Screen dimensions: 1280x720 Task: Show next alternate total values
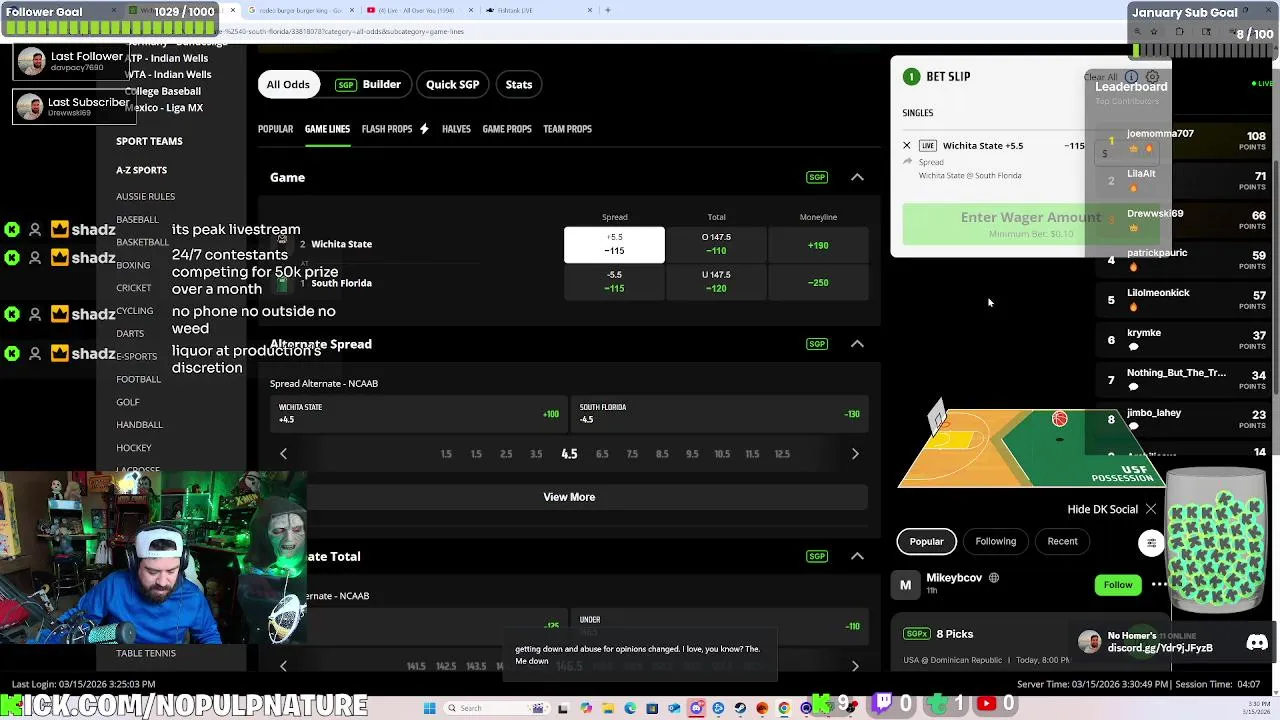855,666
